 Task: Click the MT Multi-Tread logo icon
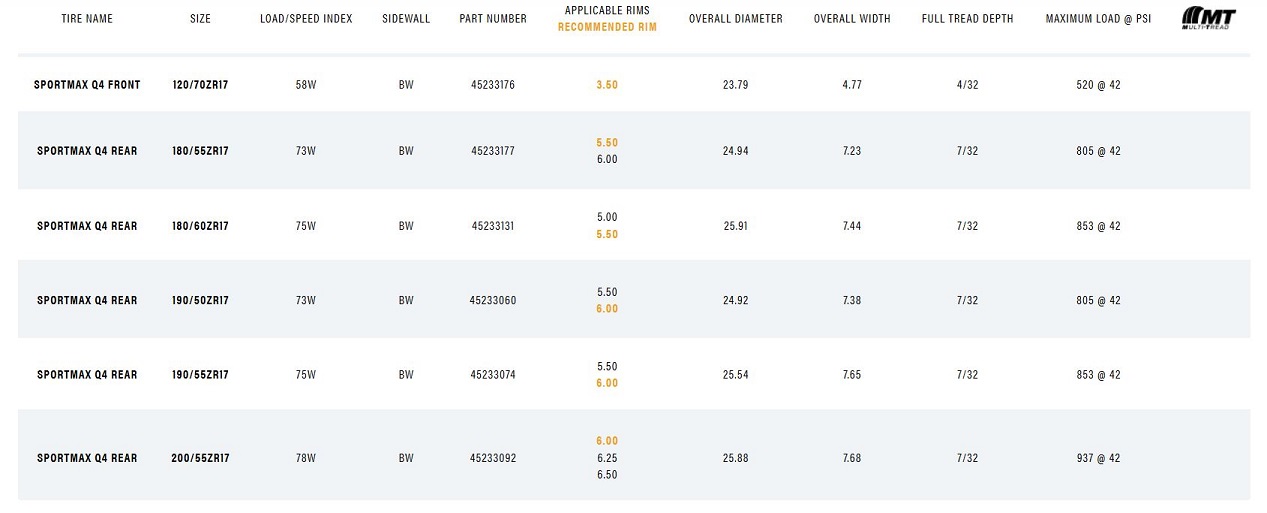pyautogui.click(x=1208, y=18)
